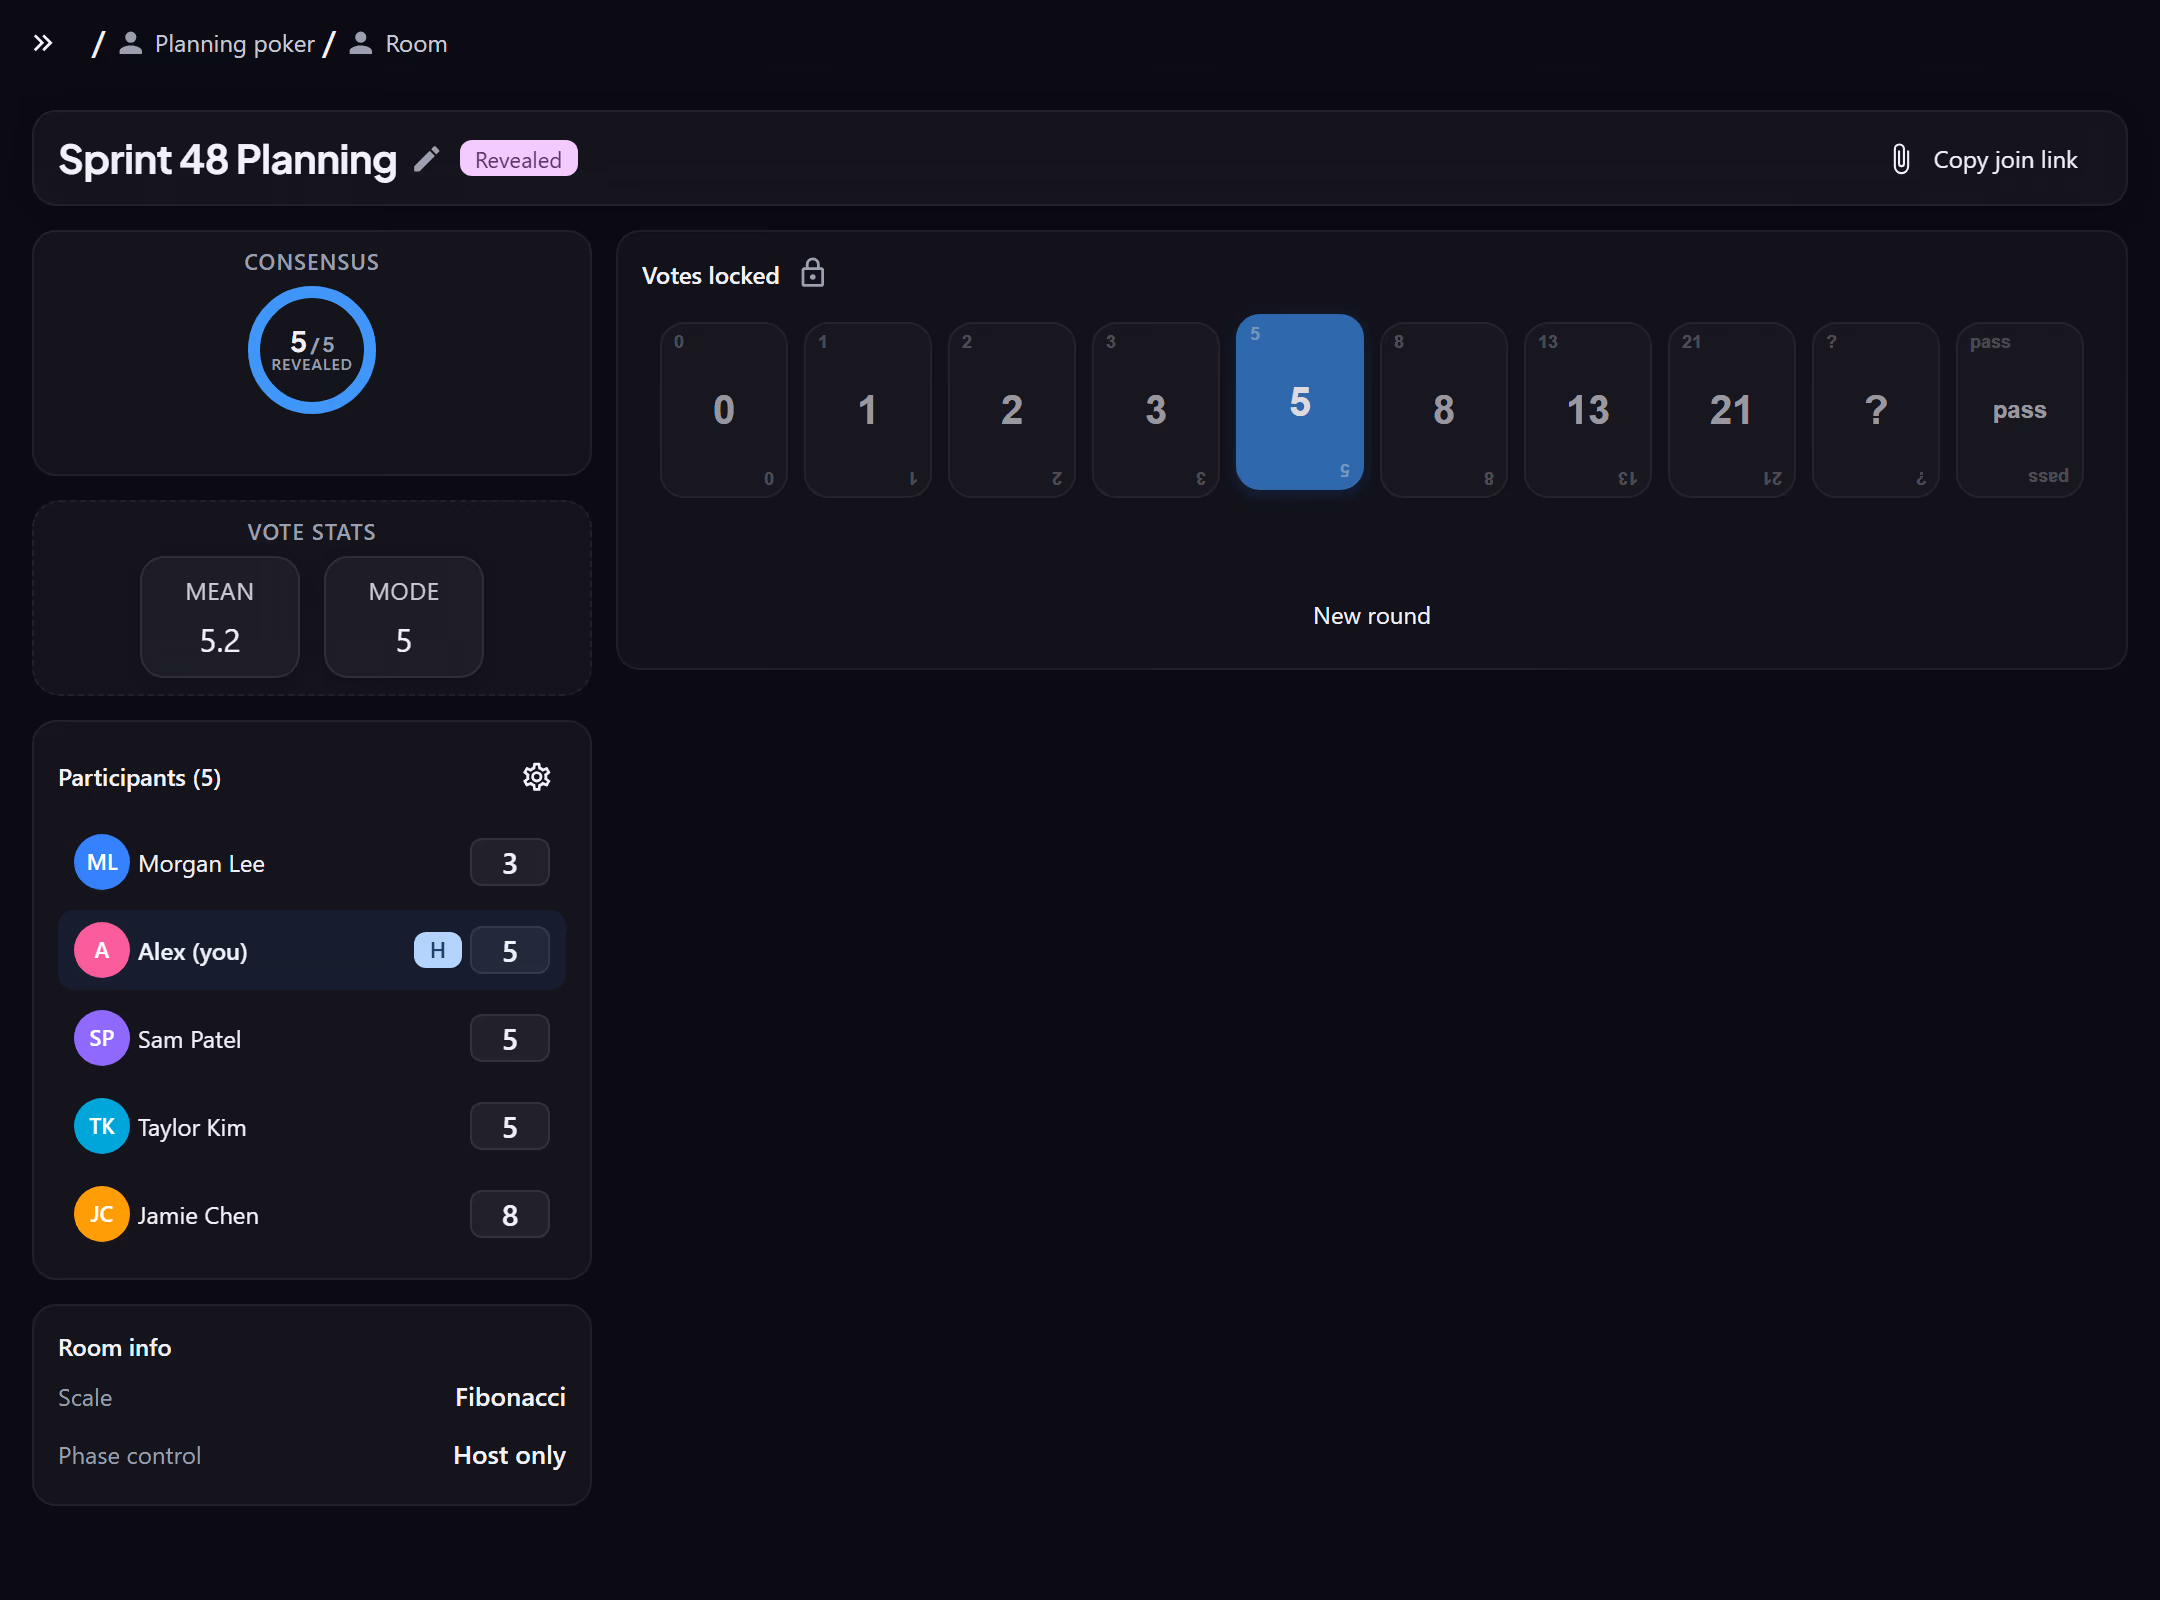Viewport: 2160px width, 1600px height.
Task: Click Alex's pink A avatar
Action: [102, 950]
